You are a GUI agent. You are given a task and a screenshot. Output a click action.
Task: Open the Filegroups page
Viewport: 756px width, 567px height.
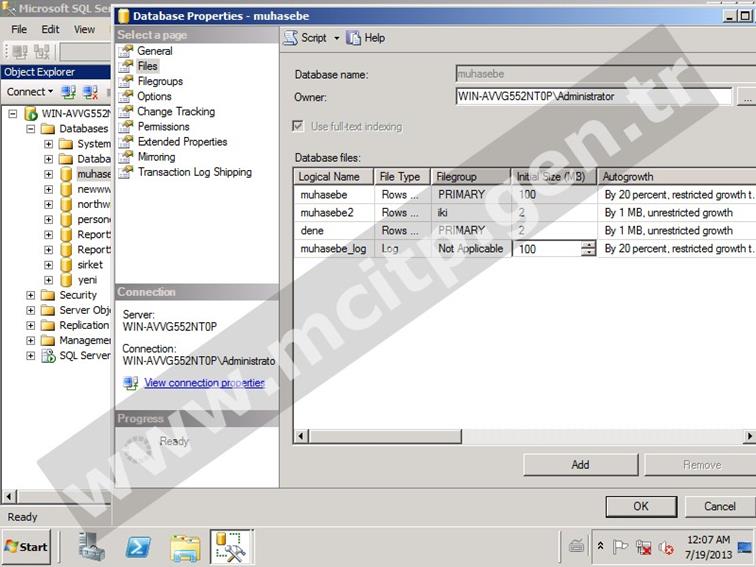[160, 81]
